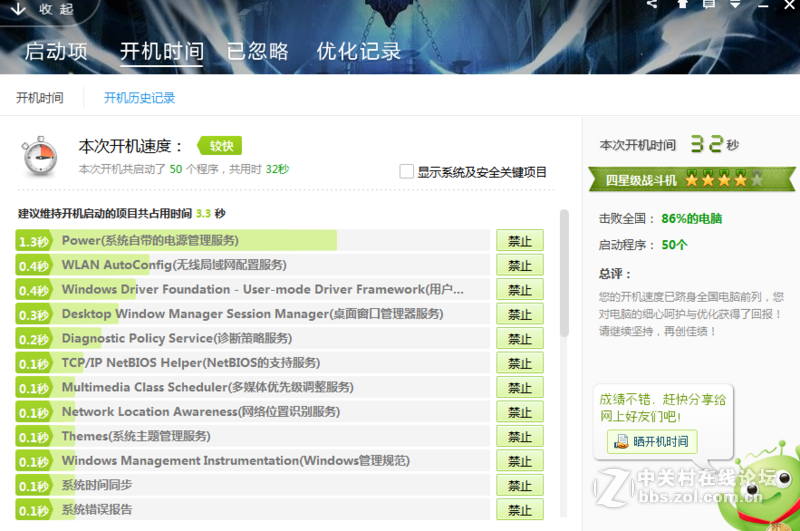Select Network Location Awareness row text
Screen dimensions: 800x531
(x=201, y=412)
